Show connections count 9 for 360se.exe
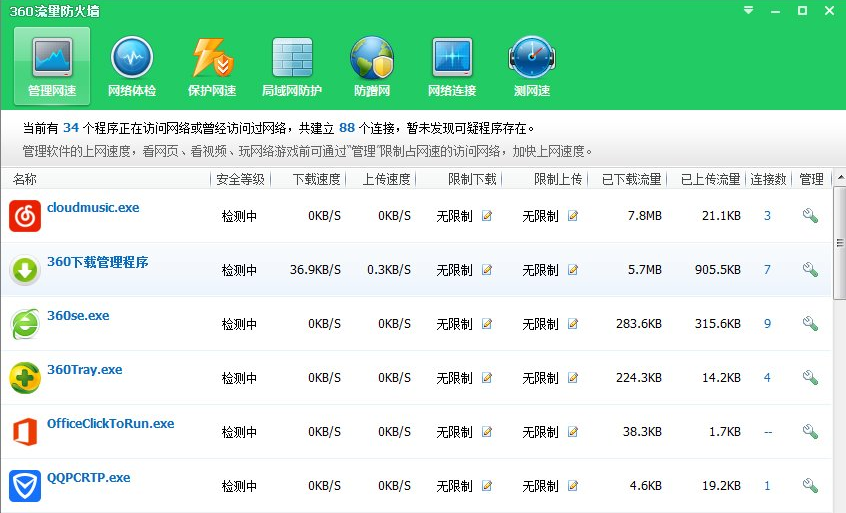This screenshot has width=846, height=513. click(x=767, y=324)
